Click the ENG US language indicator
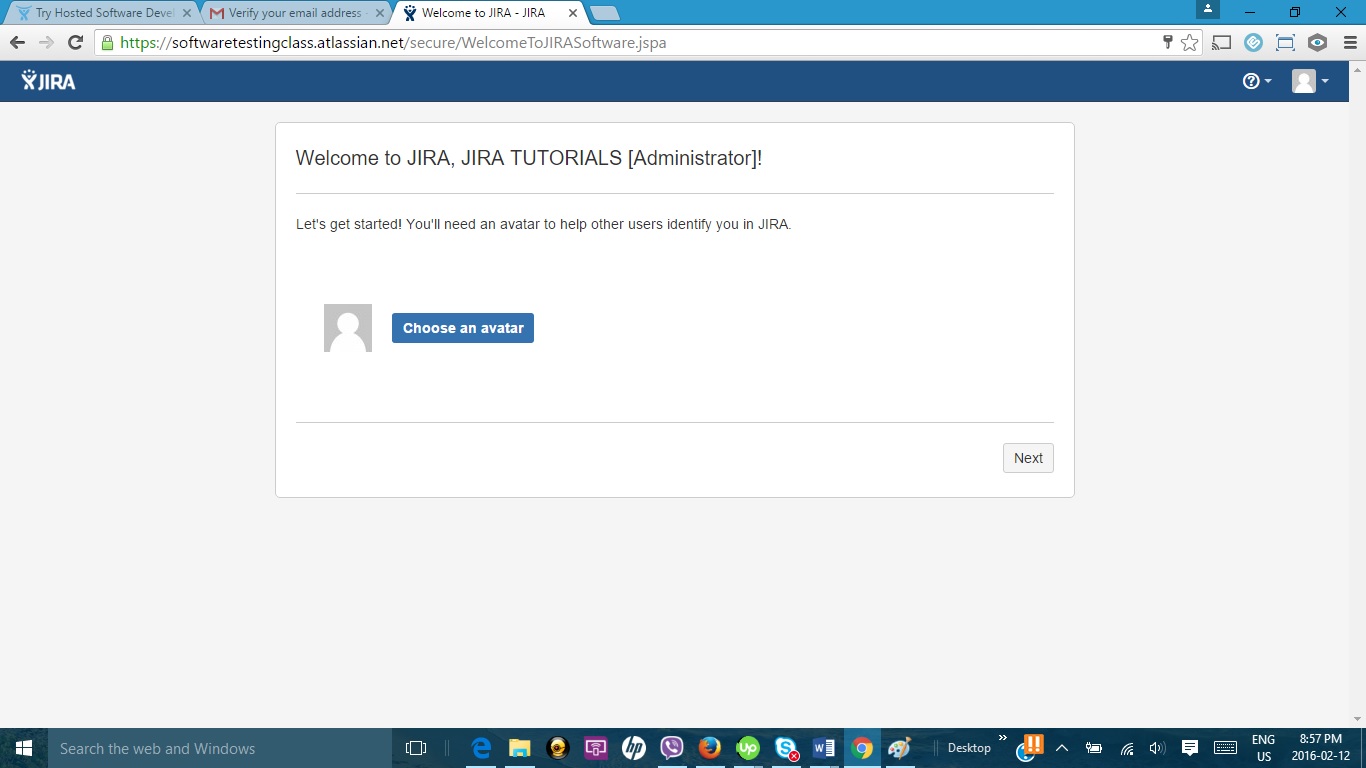The height and width of the screenshot is (768, 1366). [1264, 748]
